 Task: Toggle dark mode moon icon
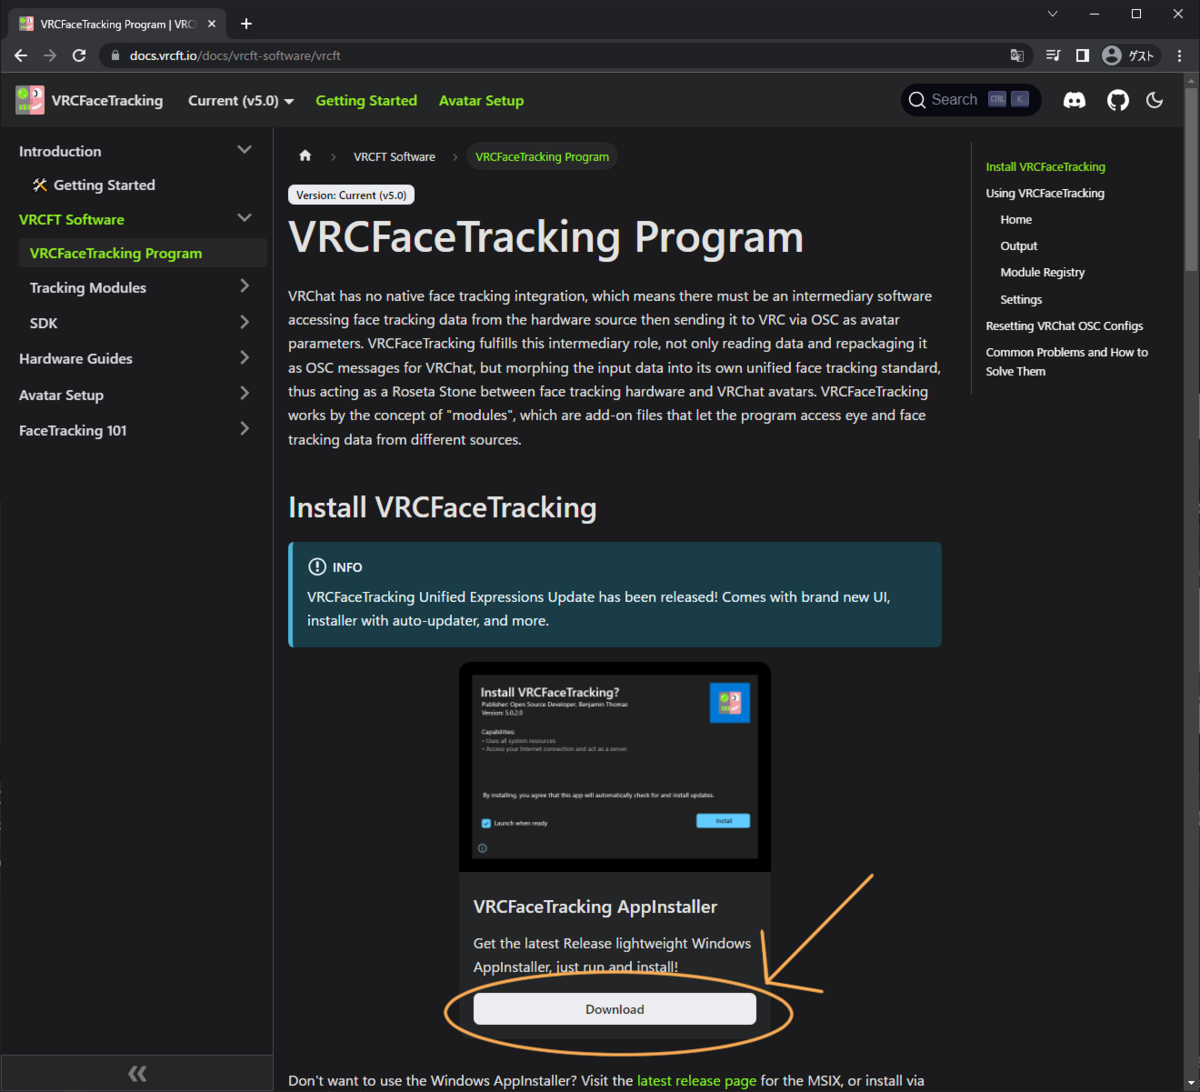(x=1155, y=100)
